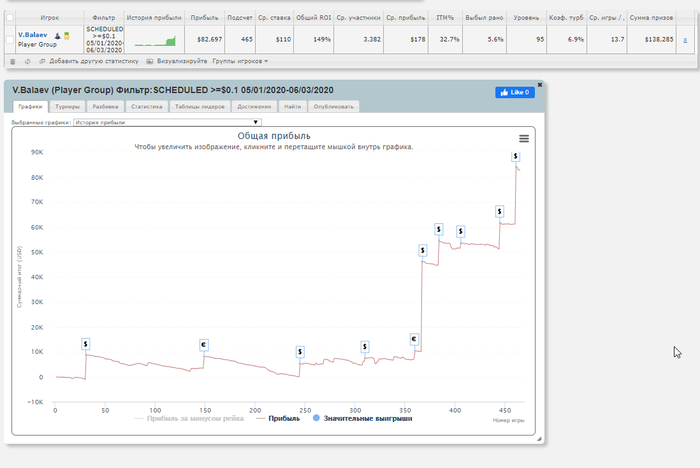
Task: Click the panel resize handle at corner
Action: pyautogui.click(x=539, y=439)
